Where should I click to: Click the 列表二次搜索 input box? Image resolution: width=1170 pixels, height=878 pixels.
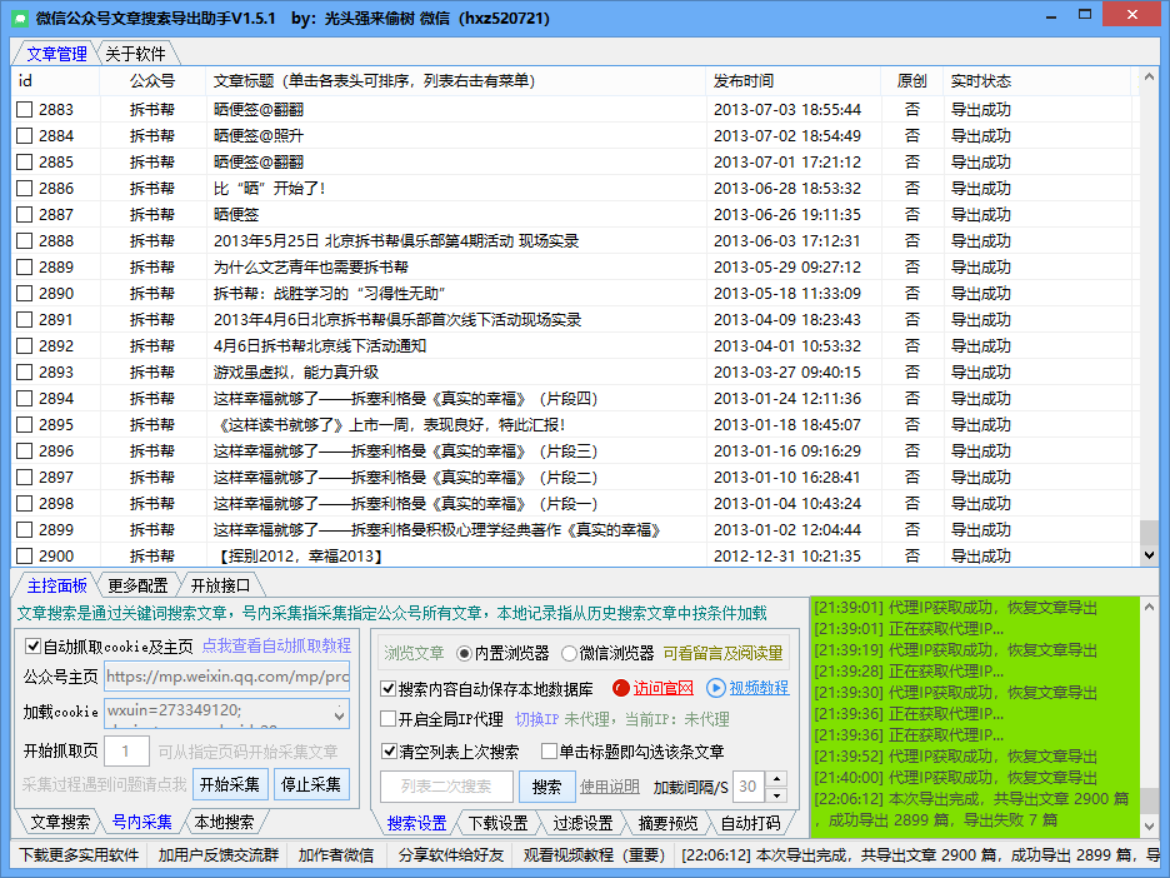click(x=446, y=786)
